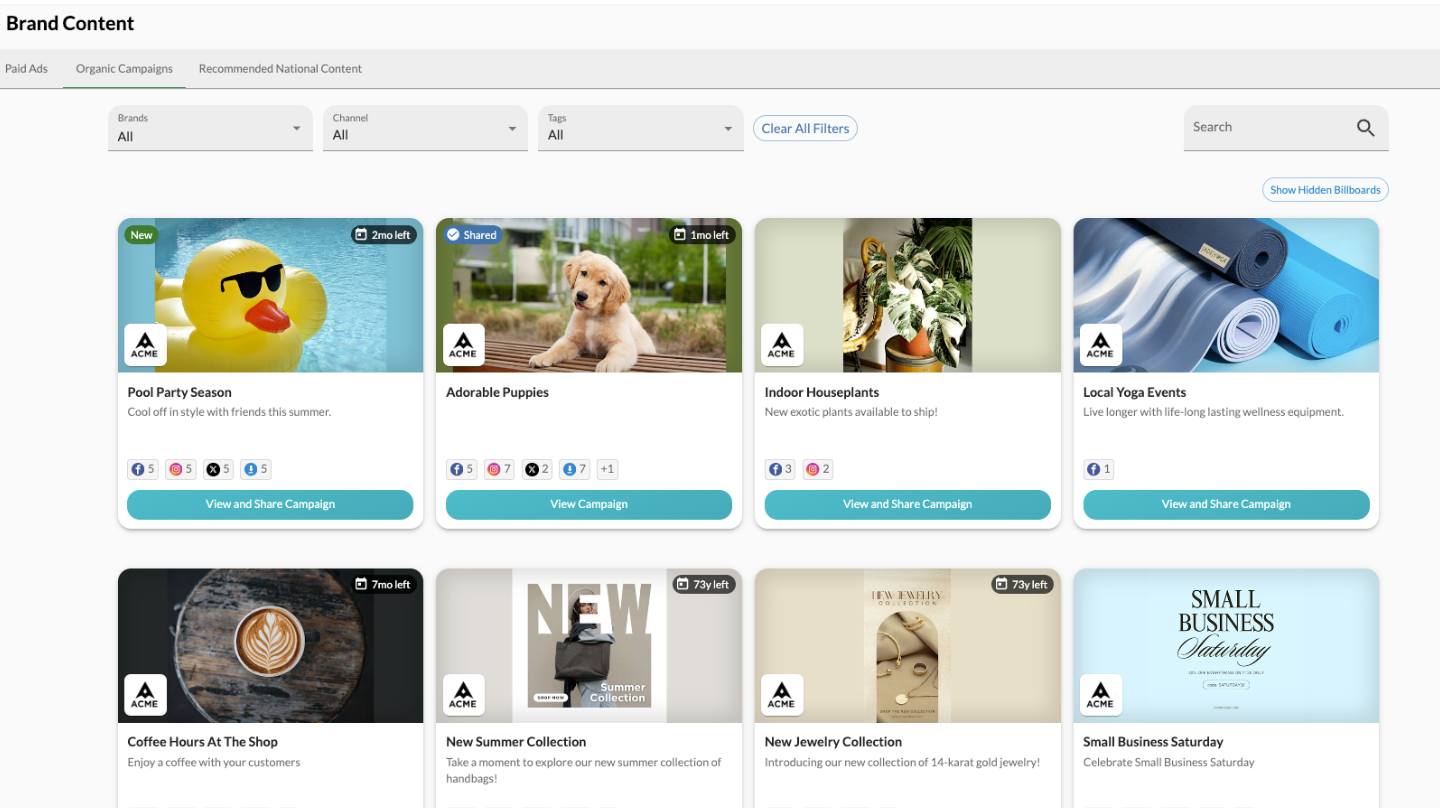
Task: Click ACME logo on Pool Party Season card
Action: (145, 345)
